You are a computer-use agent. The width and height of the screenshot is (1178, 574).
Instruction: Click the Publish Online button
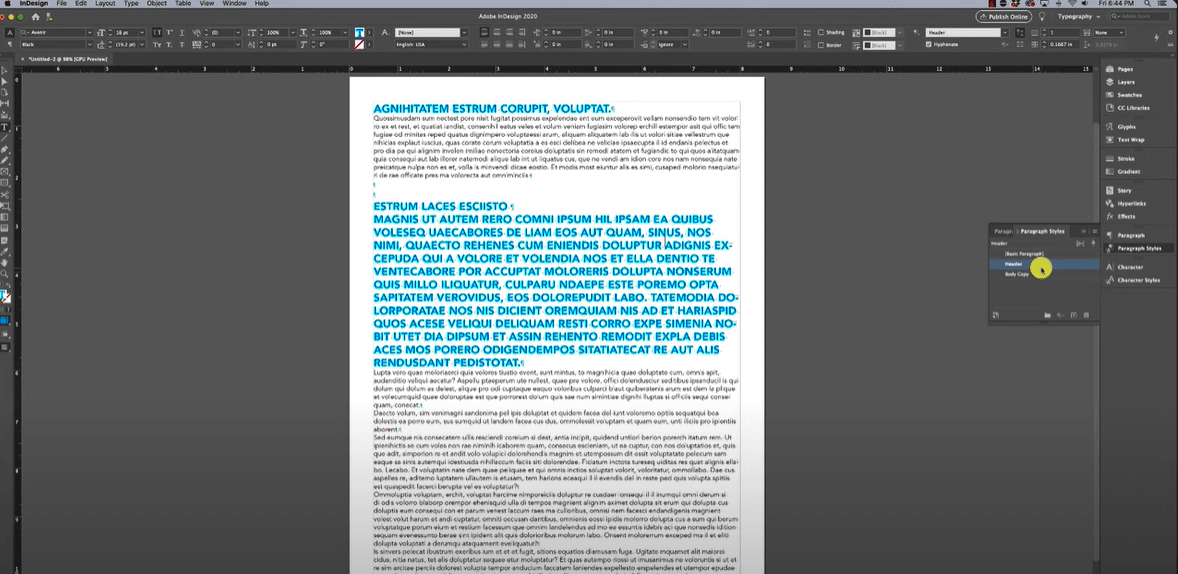[1004, 16]
